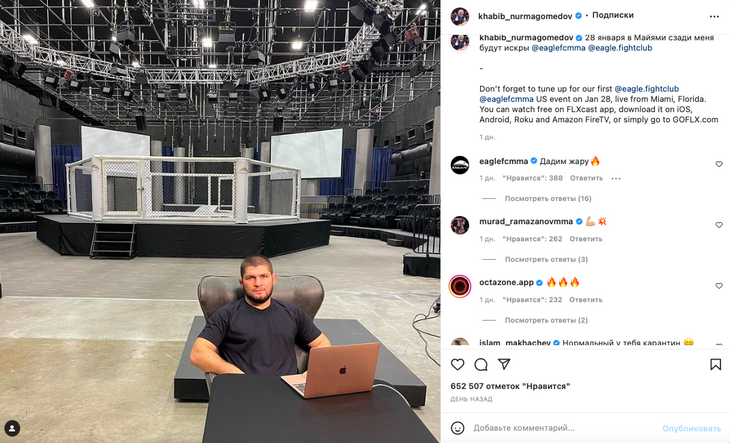Expand 3 replies under murad_ramazanovmma comment
Viewport: 730px width, 443px height.
[546, 260]
